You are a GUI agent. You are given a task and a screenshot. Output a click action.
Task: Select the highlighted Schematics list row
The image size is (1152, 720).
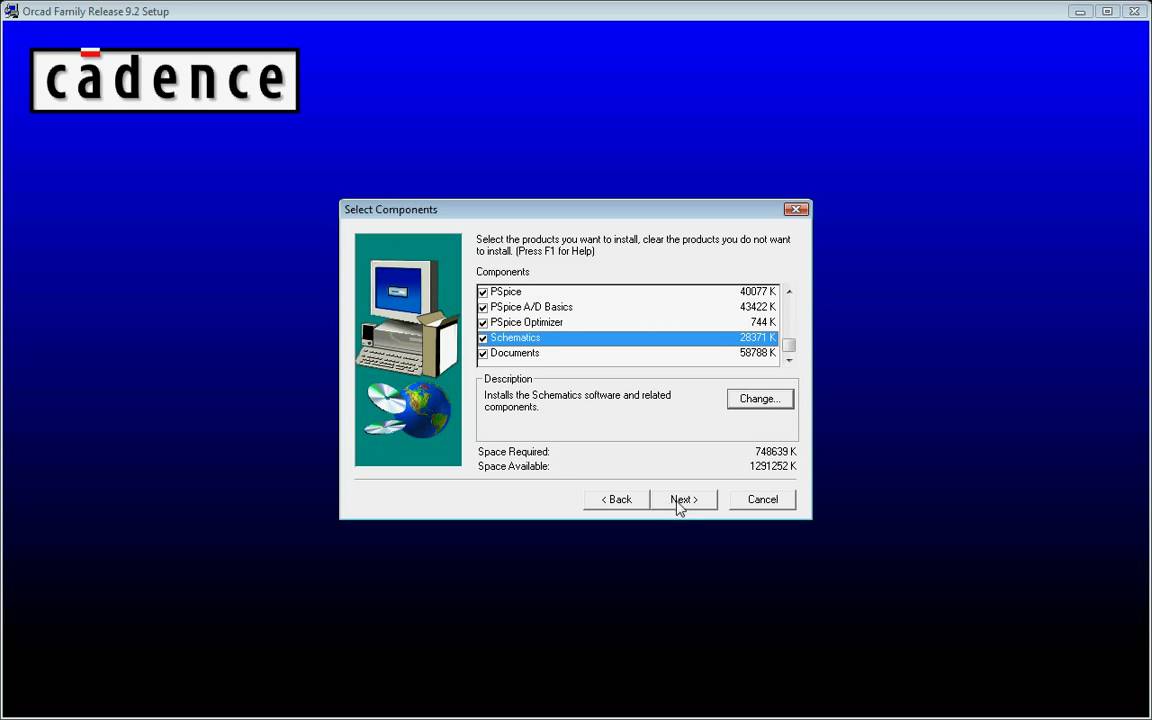coord(628,338)
